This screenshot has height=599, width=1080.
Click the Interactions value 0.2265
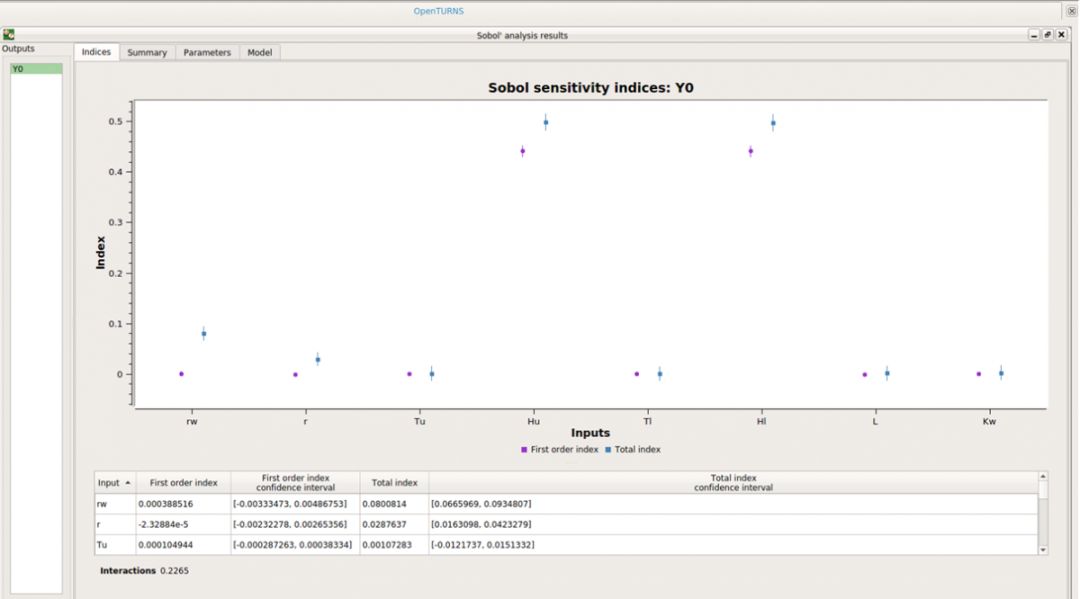click(x=174, y=571)
